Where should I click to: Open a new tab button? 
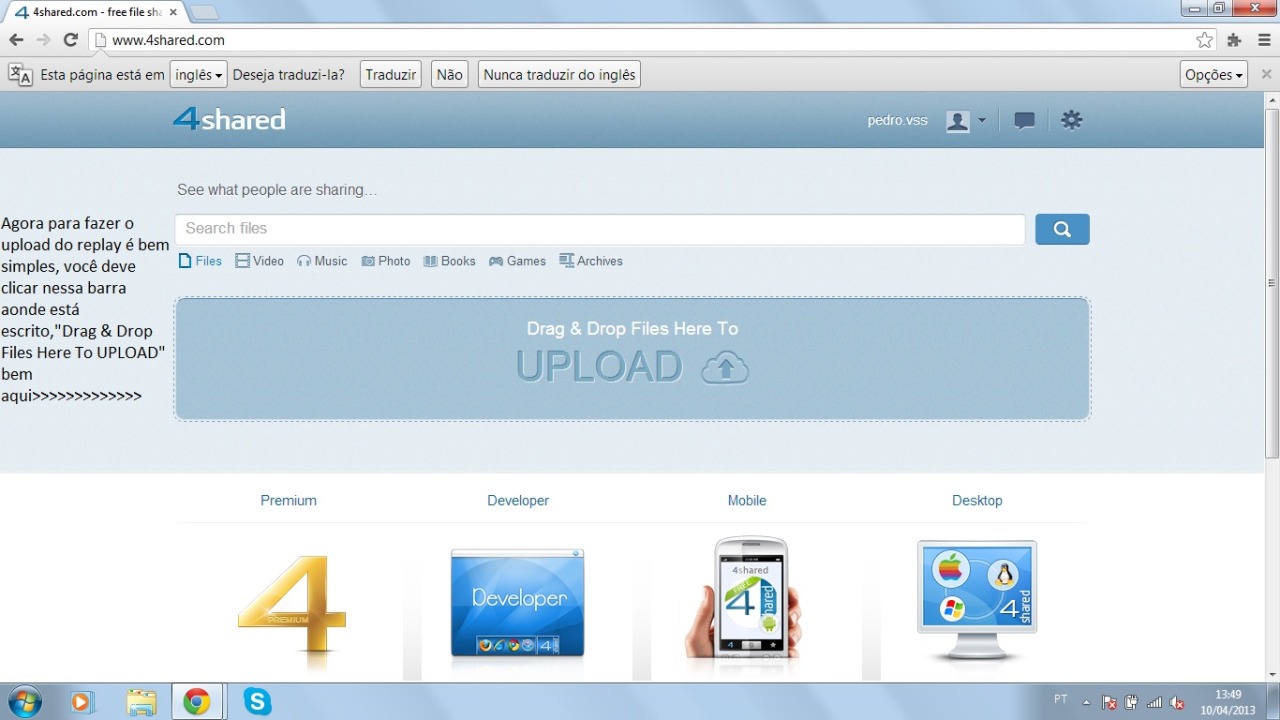click(204, 12)
